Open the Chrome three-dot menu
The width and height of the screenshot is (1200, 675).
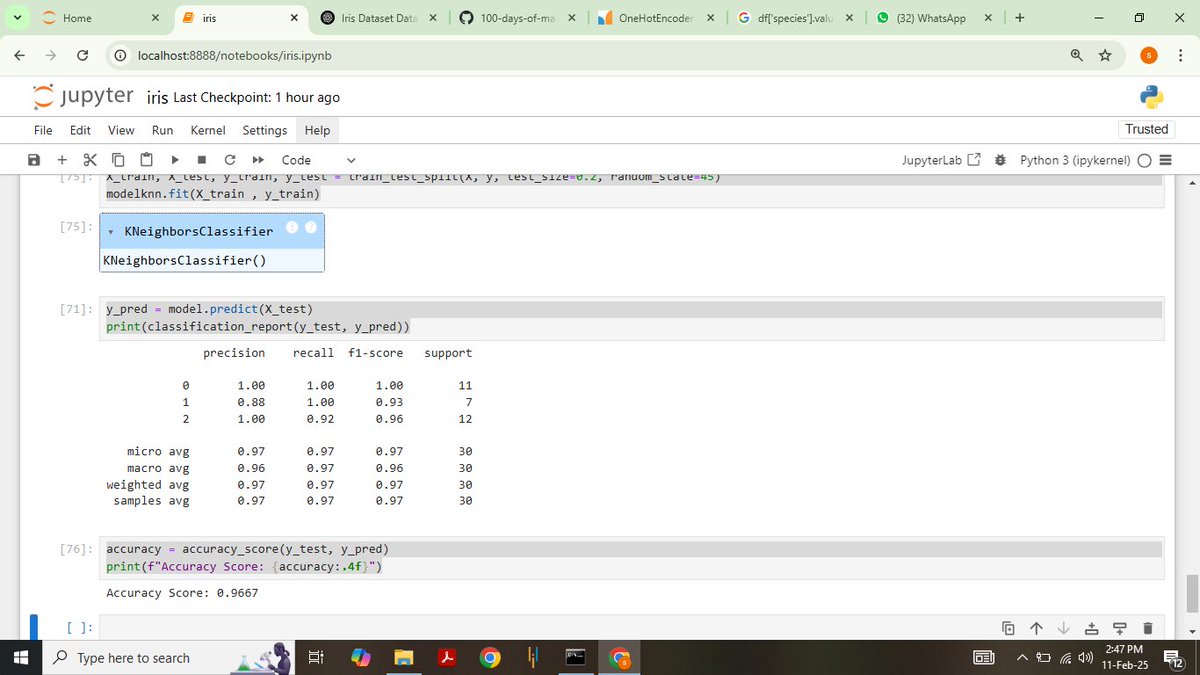1181,55
